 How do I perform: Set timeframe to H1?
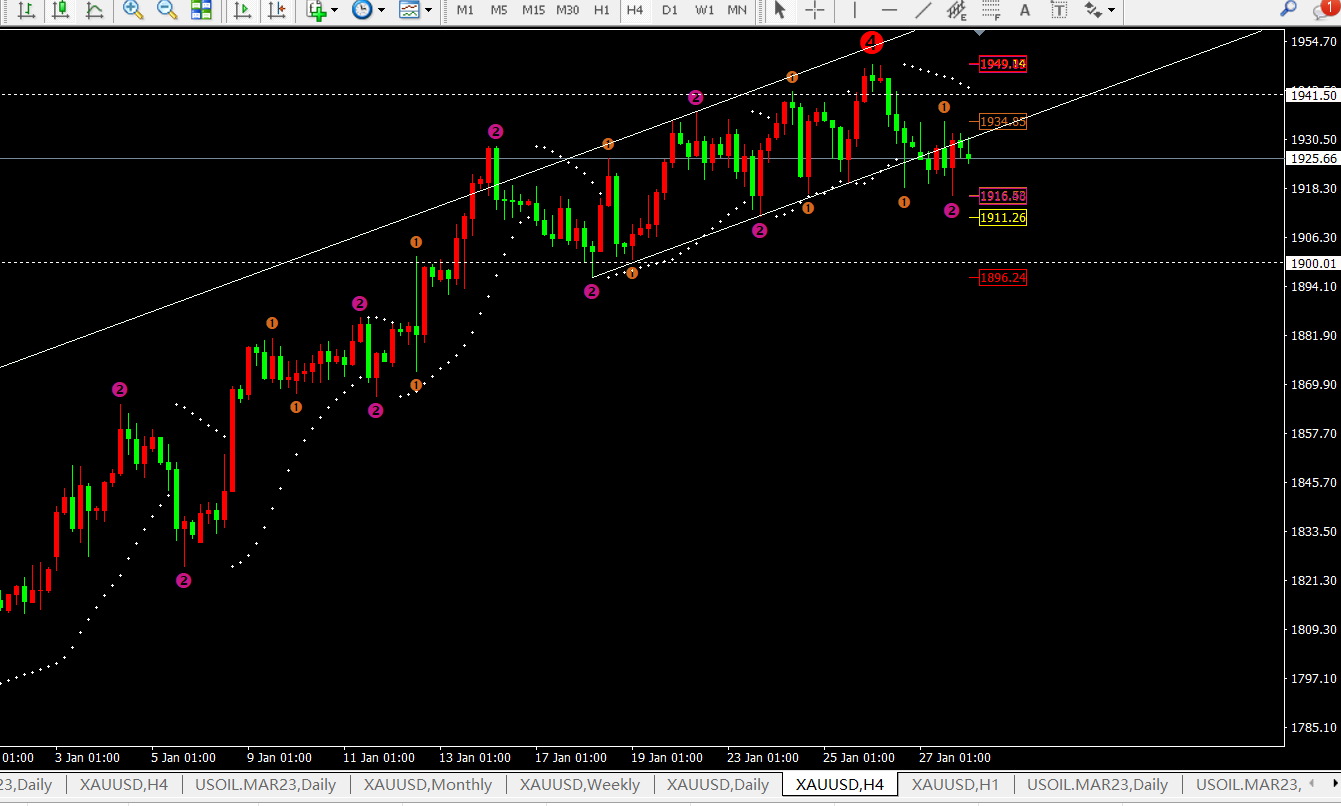[x=601, y=11]
